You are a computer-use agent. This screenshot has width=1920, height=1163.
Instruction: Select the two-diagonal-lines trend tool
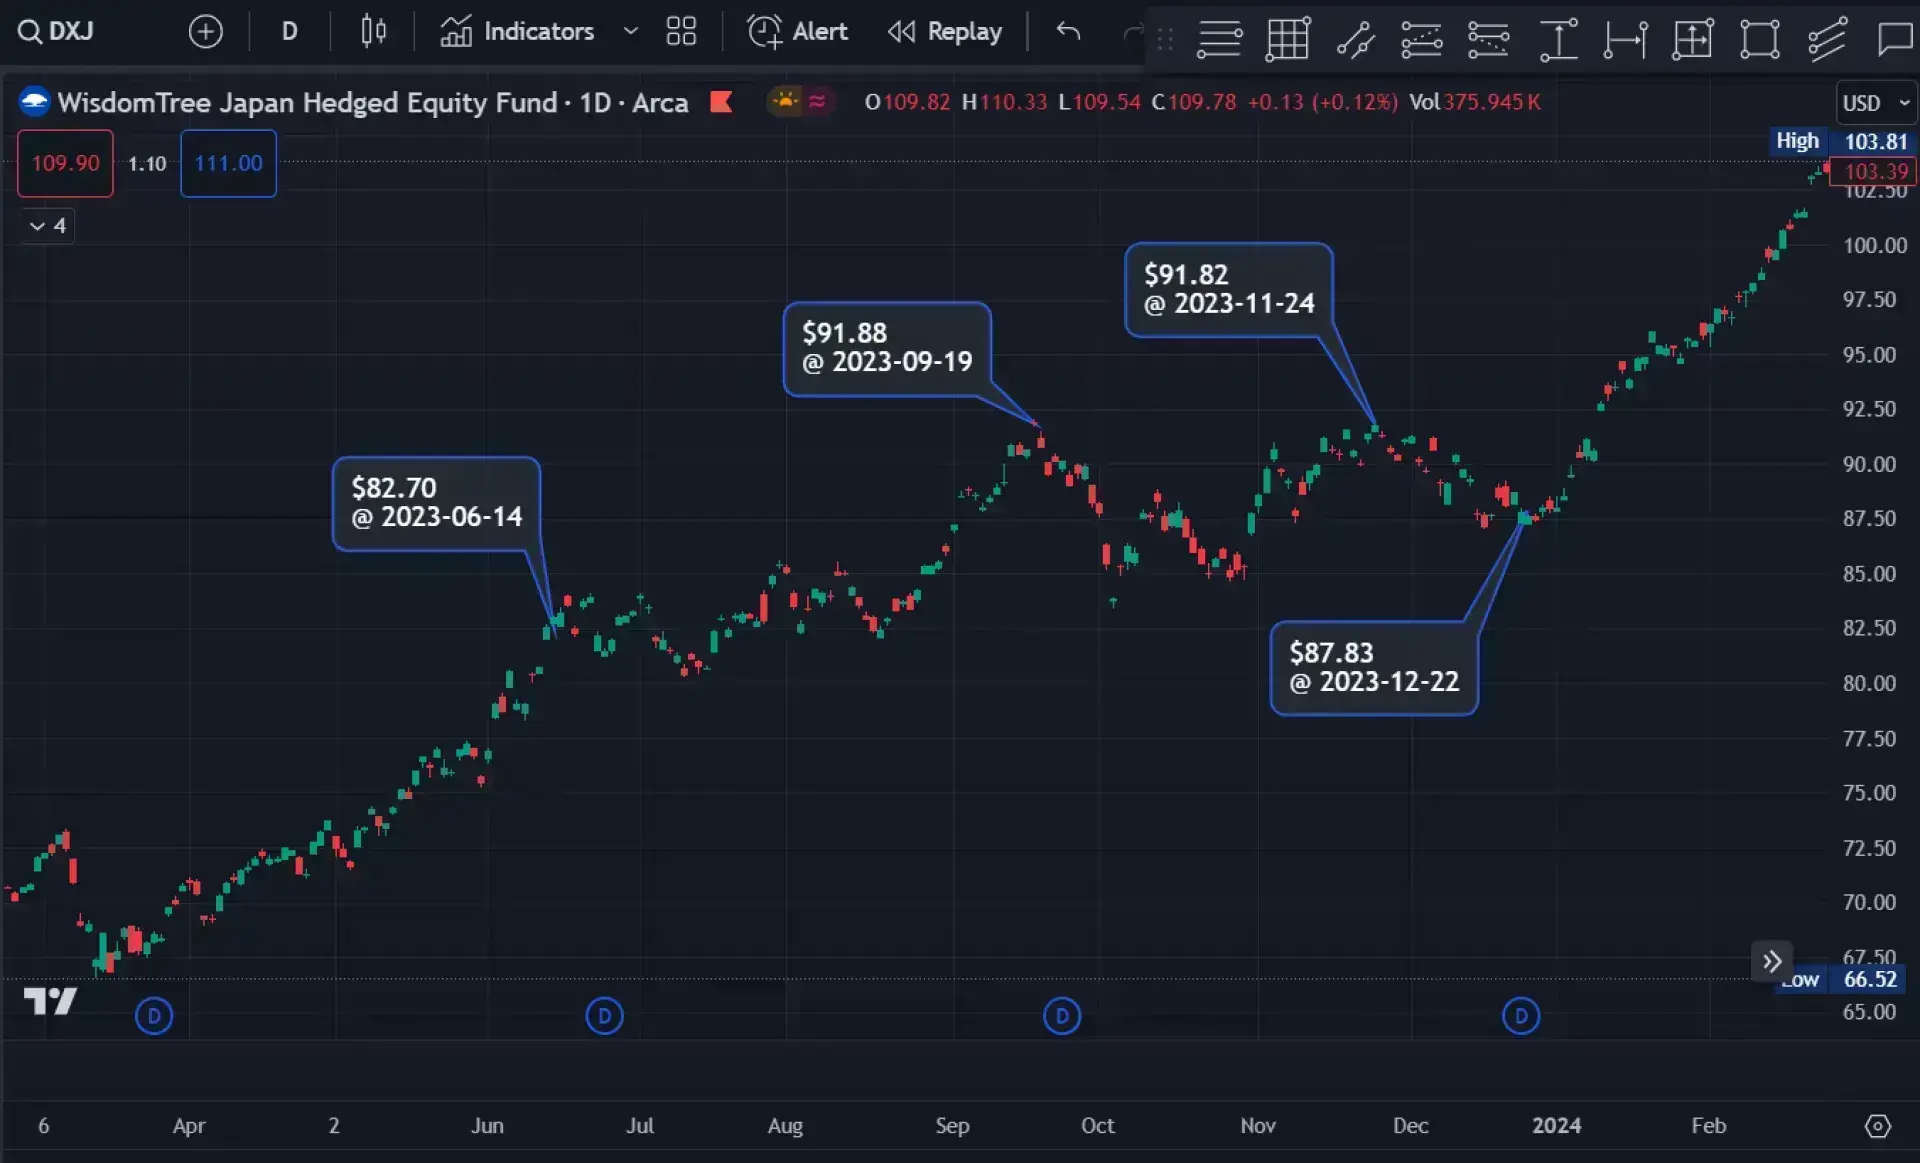[x=1355, y=39]
